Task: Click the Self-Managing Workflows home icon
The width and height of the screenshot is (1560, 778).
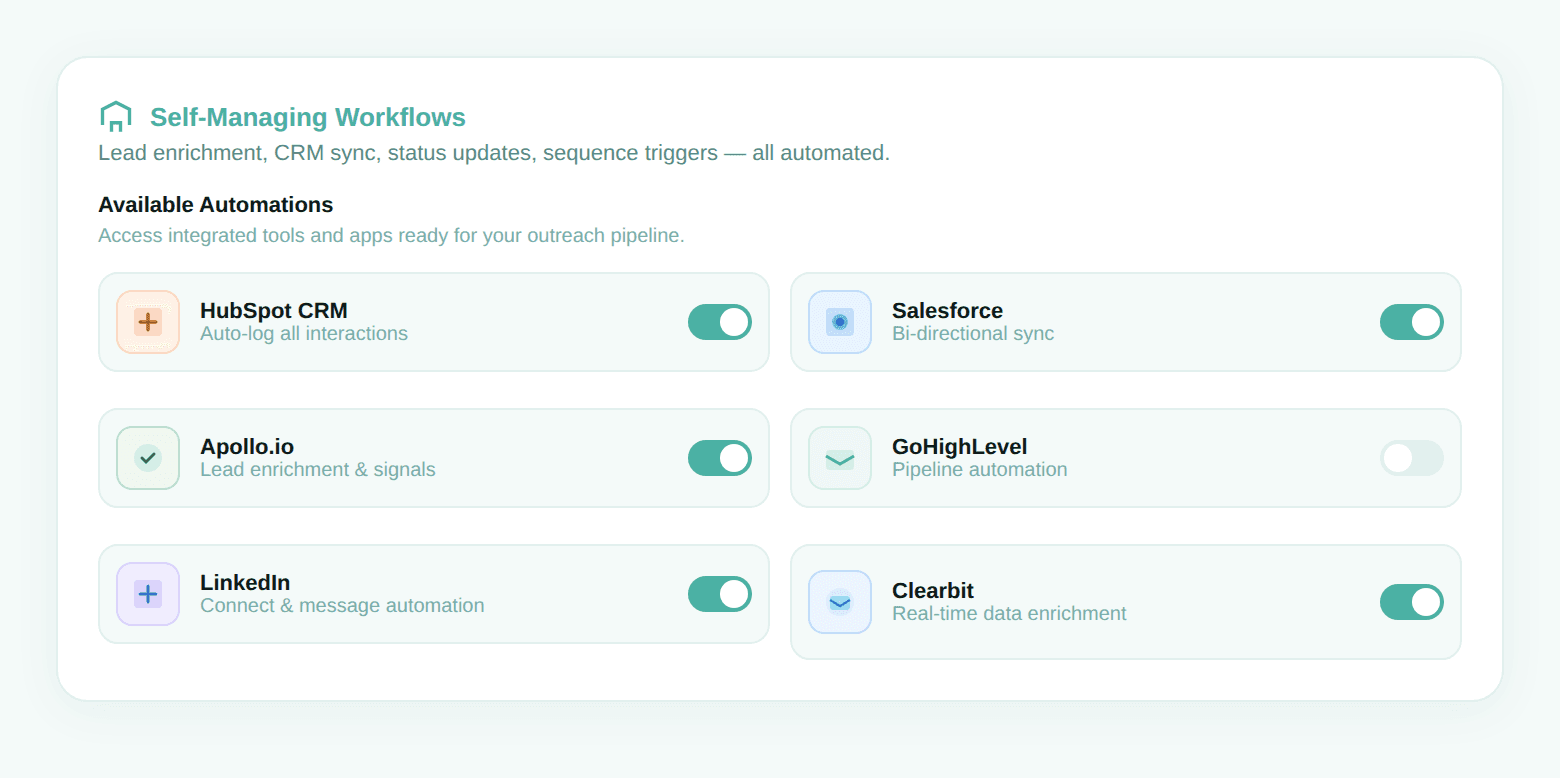Action: pos(116,116)
